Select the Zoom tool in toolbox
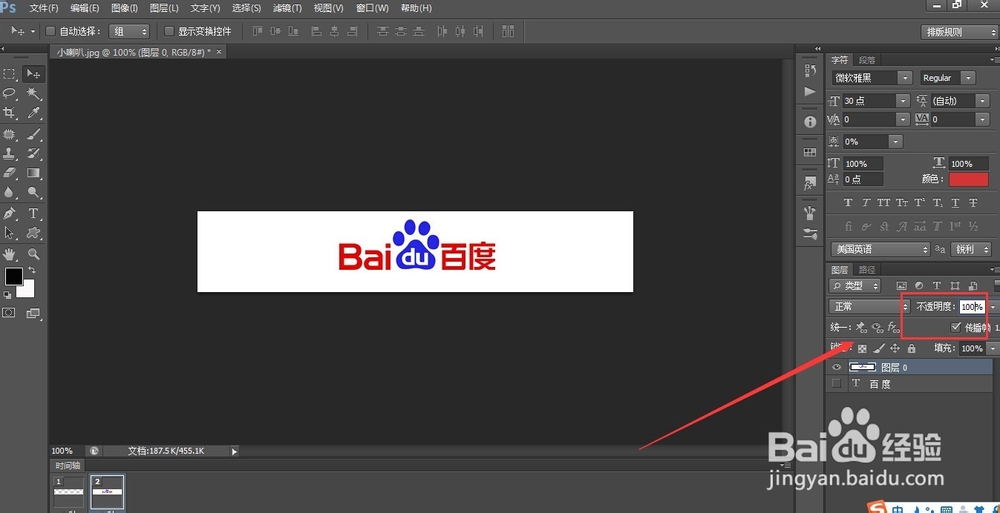The width and height of the screenshot is (1000, 513). [x=33, y=254]
